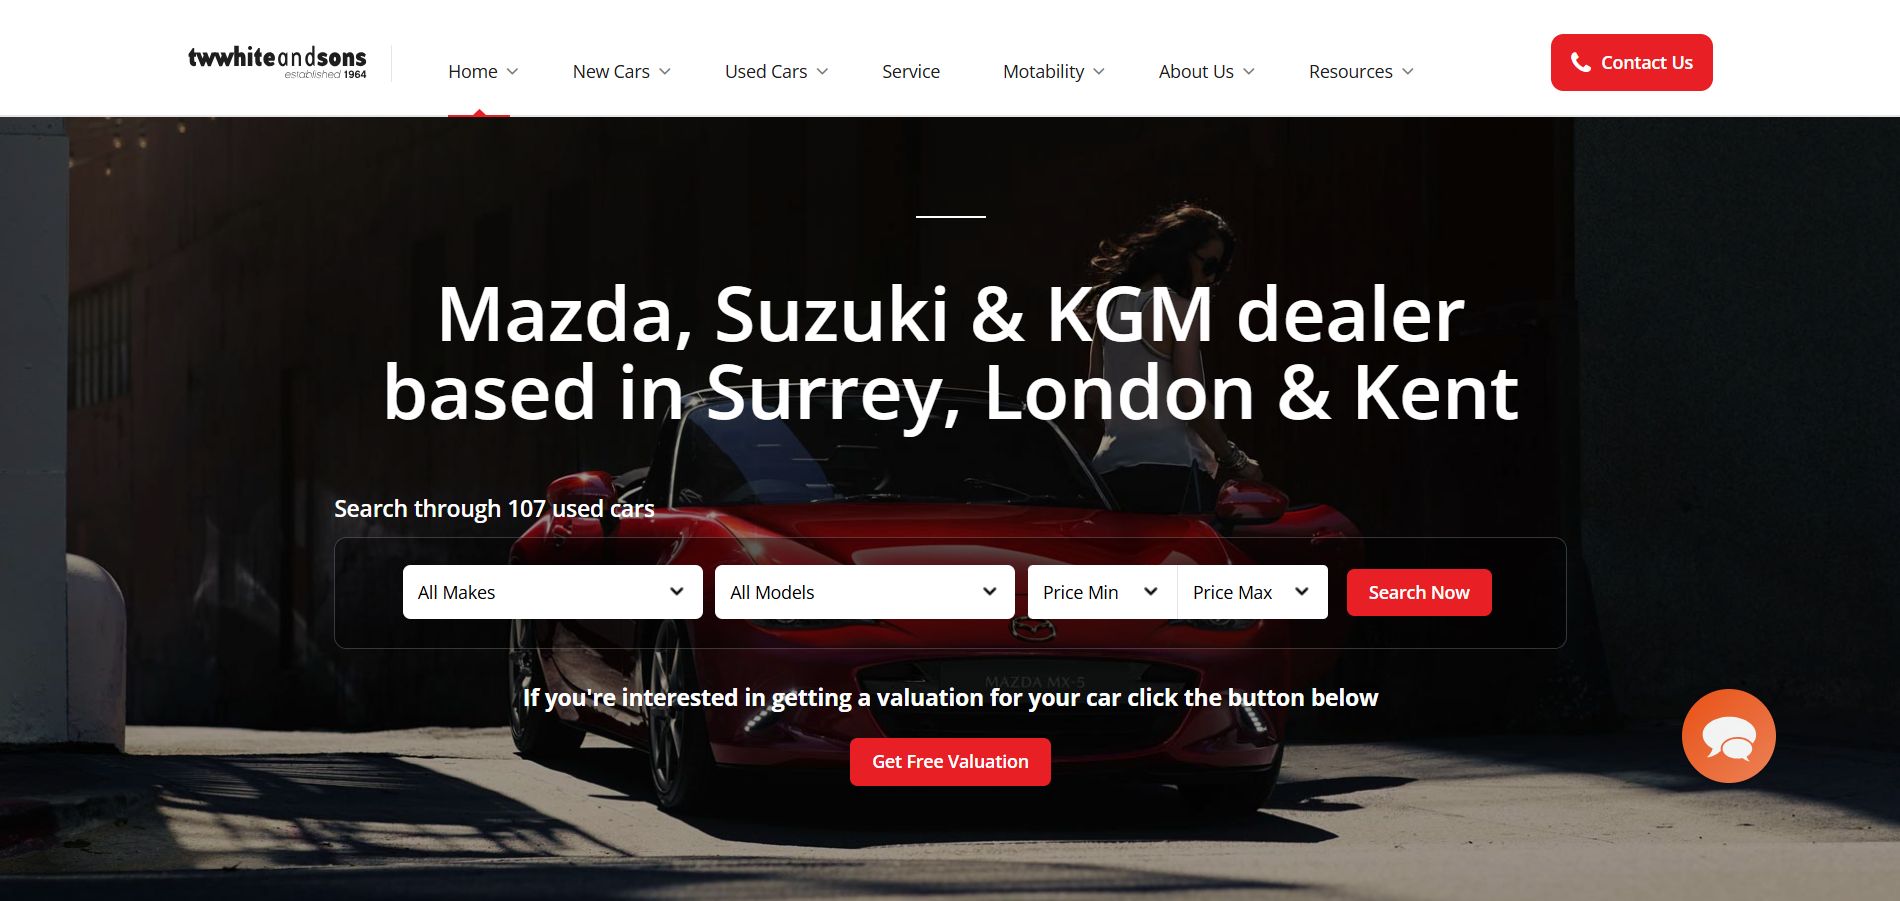Click the chevron next to Home
This screenshot has width=1900, height=901.
[512, 72]
